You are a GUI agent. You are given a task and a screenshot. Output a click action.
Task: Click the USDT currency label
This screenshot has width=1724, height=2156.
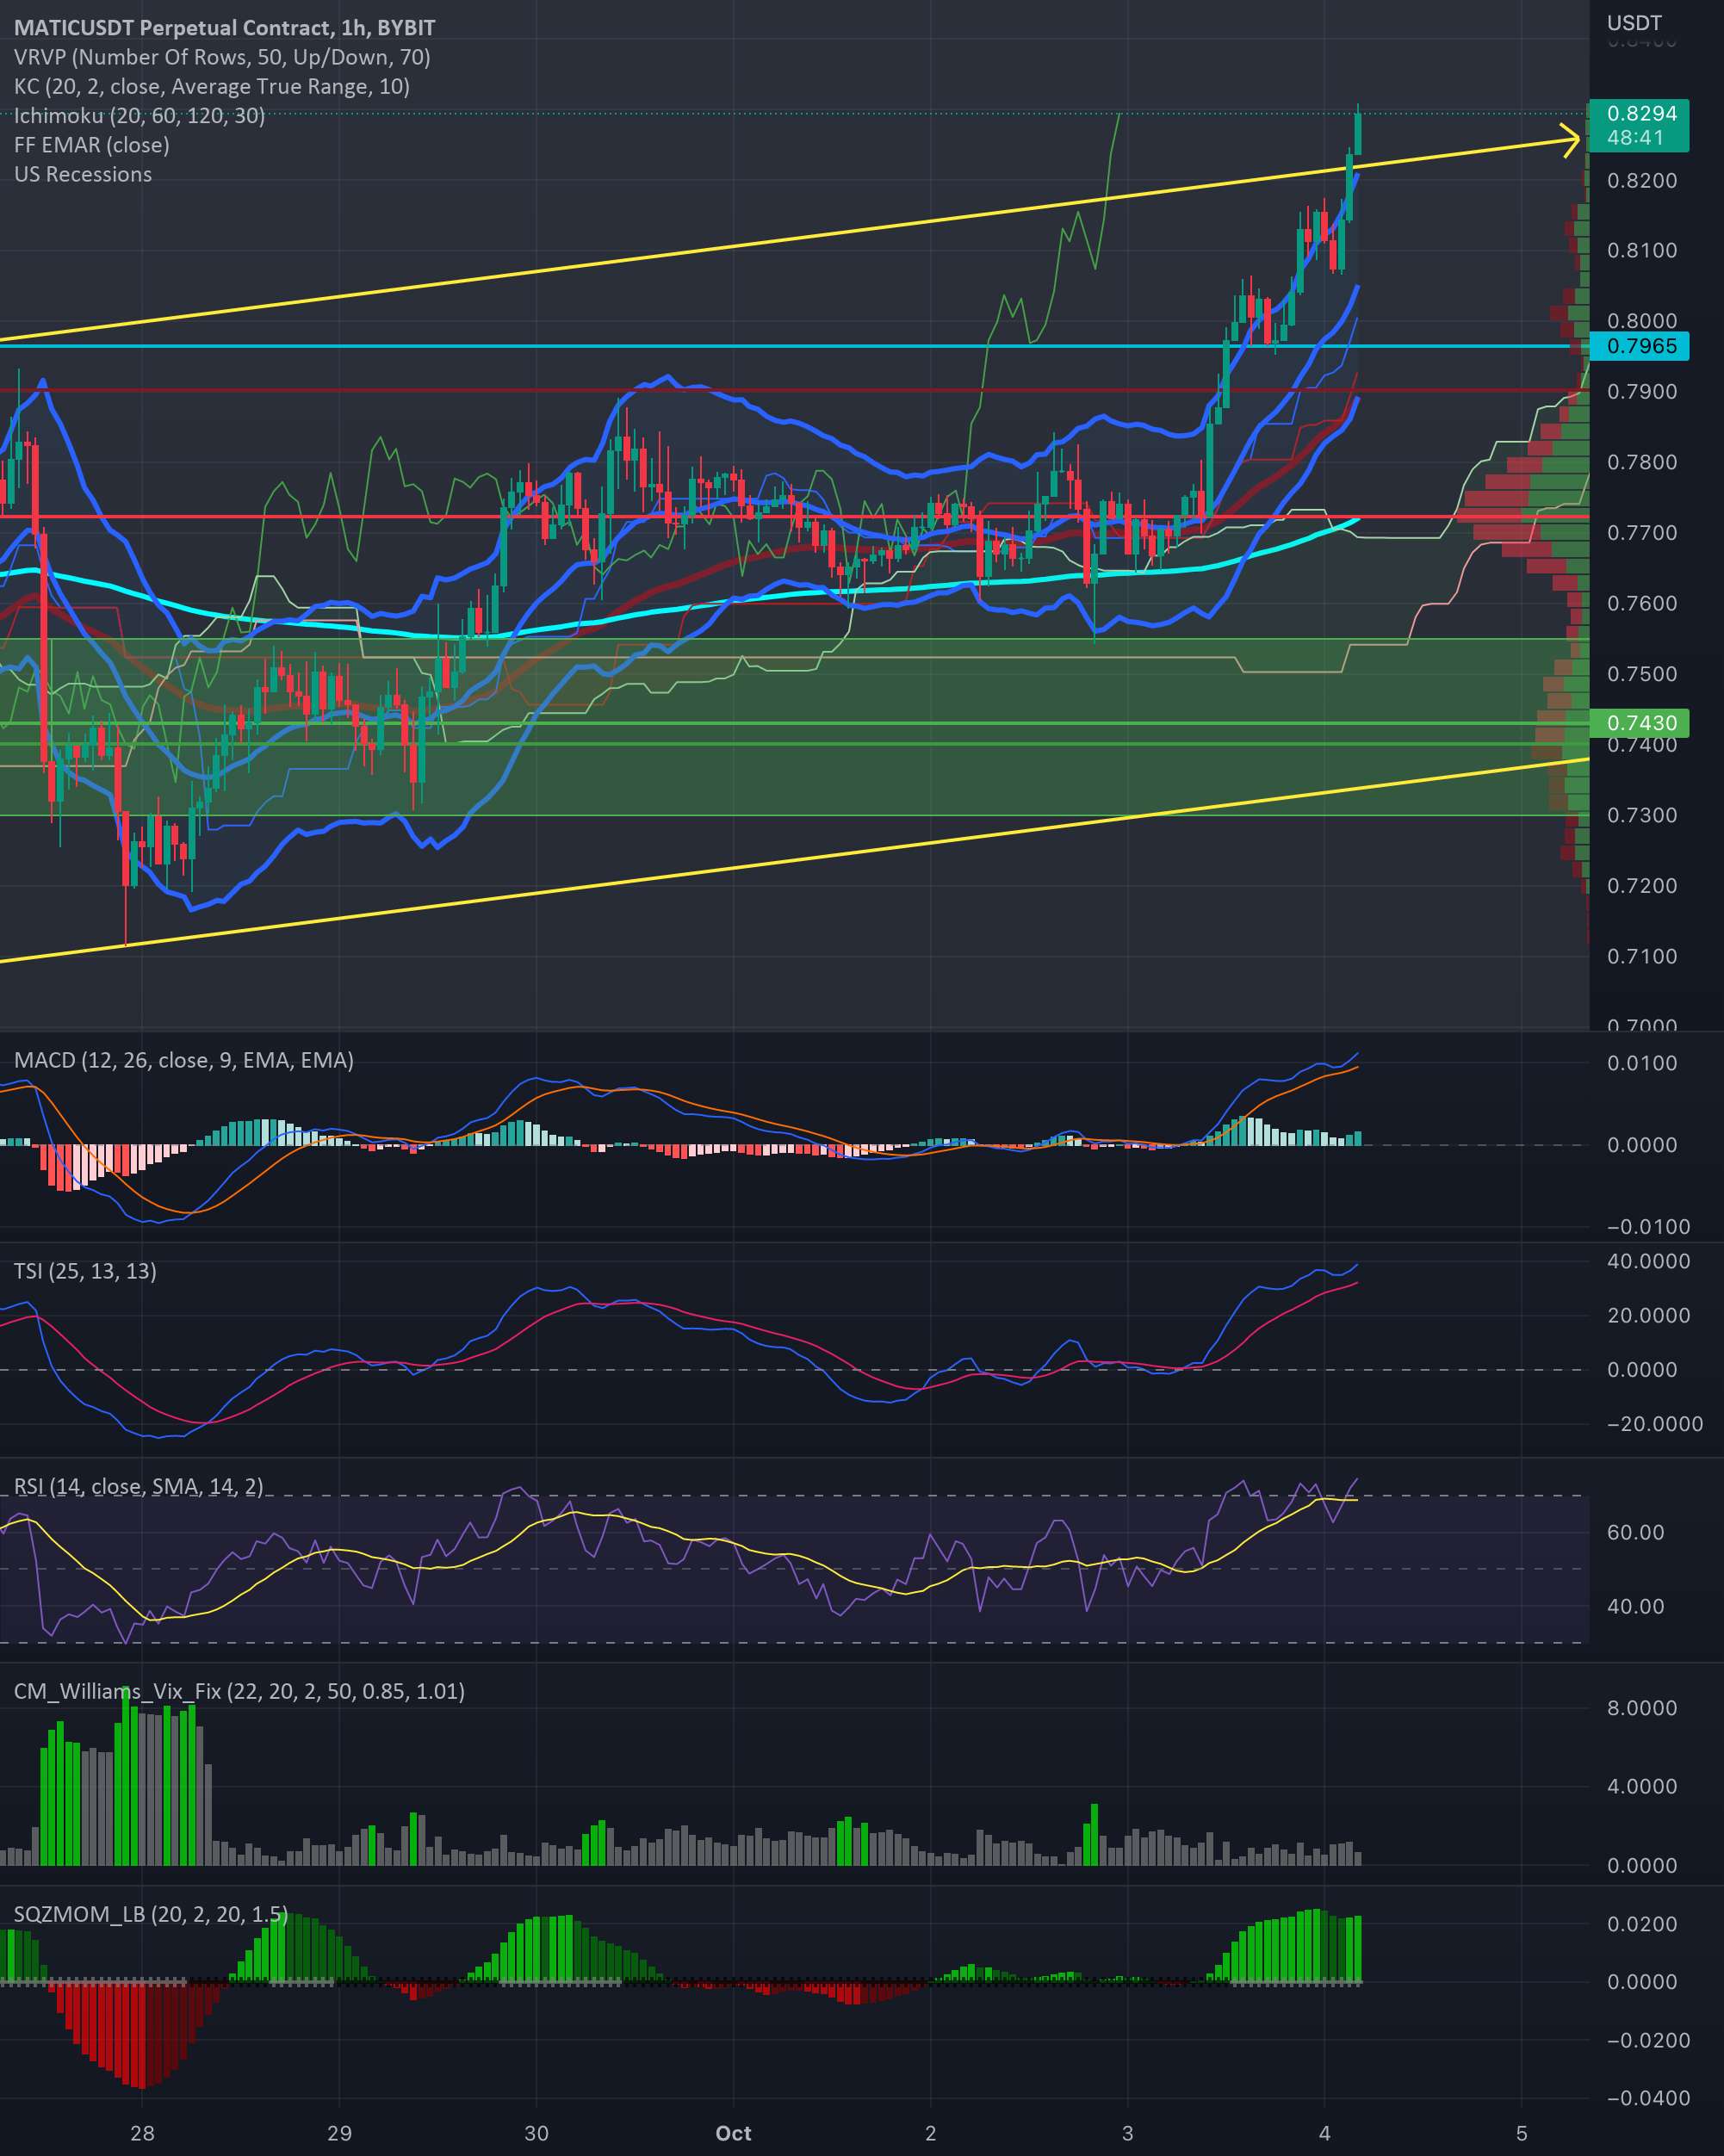(1634, 23)
